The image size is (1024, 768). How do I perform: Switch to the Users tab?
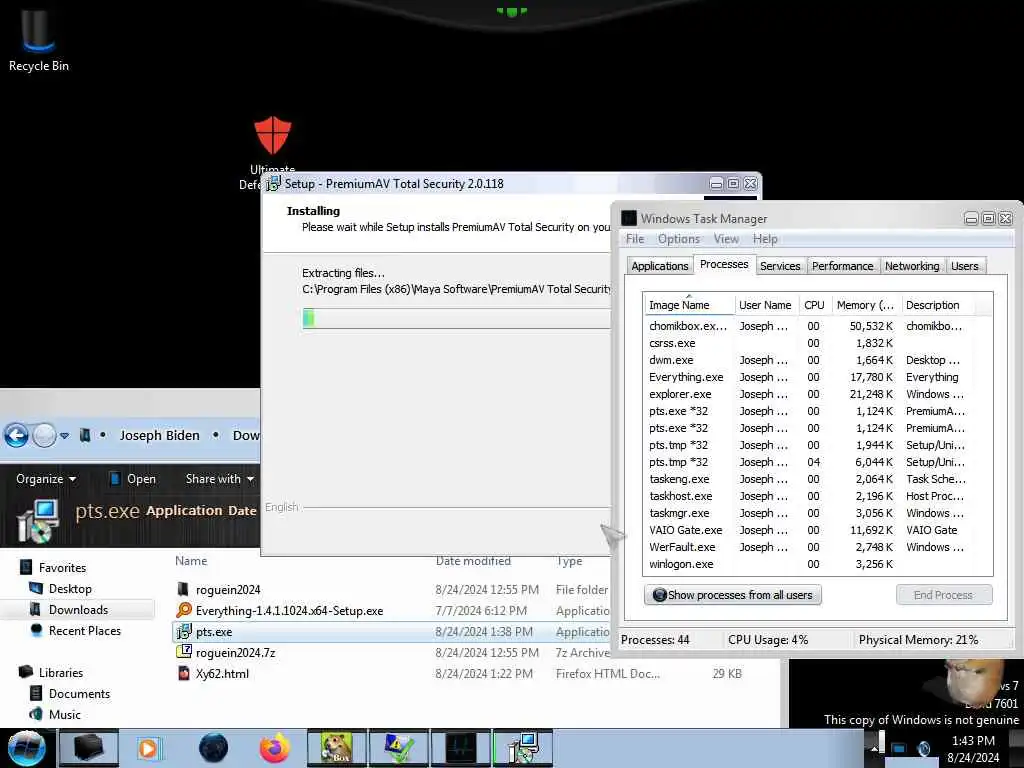(x=965, y=266)
